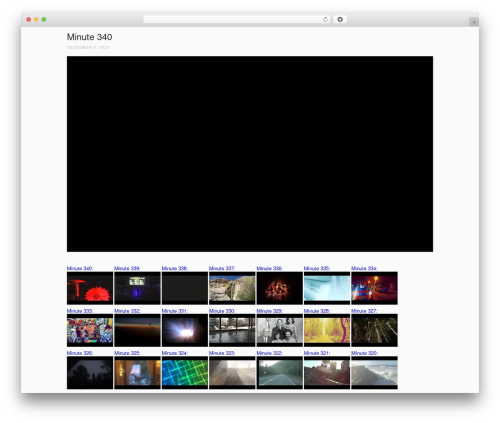Click the Minute 331 link
The width and height of the screenshot is (500, 423).
point(175,311)
